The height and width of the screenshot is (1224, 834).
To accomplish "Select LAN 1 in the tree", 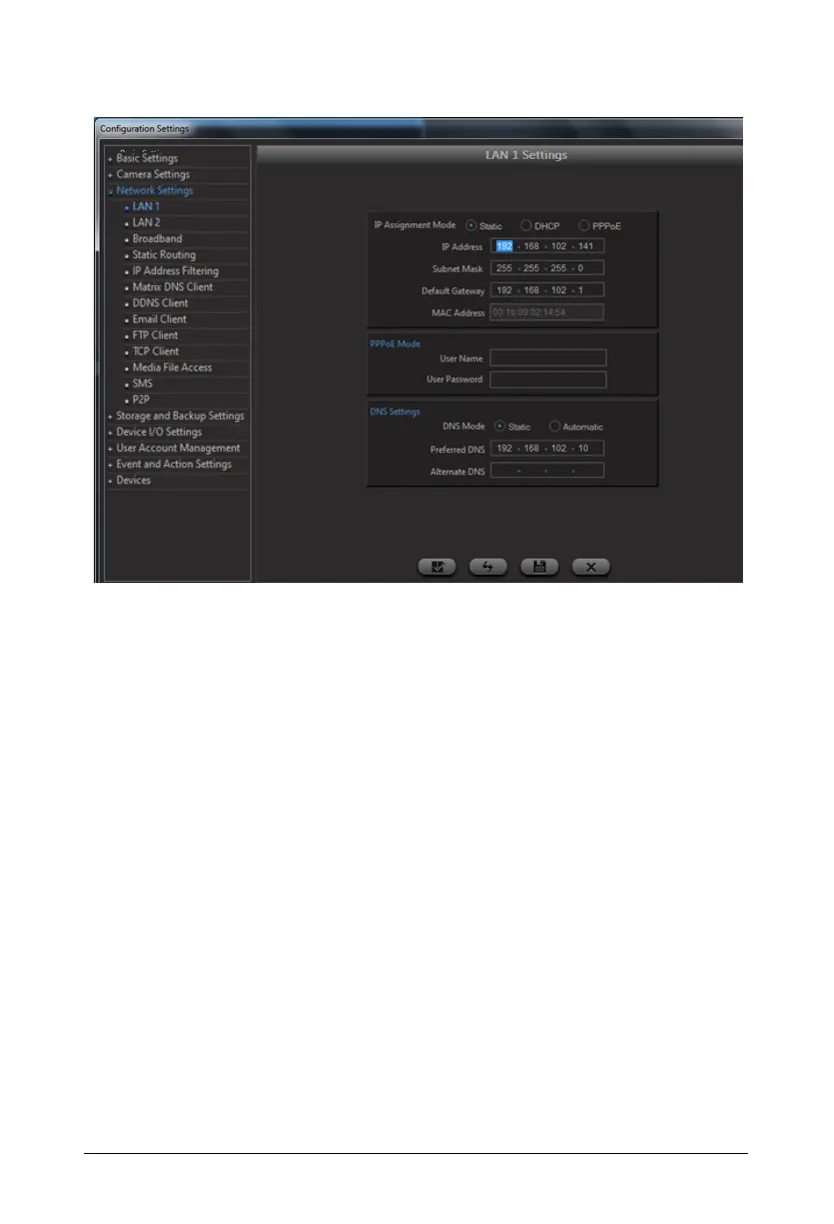I will [146, 207].
